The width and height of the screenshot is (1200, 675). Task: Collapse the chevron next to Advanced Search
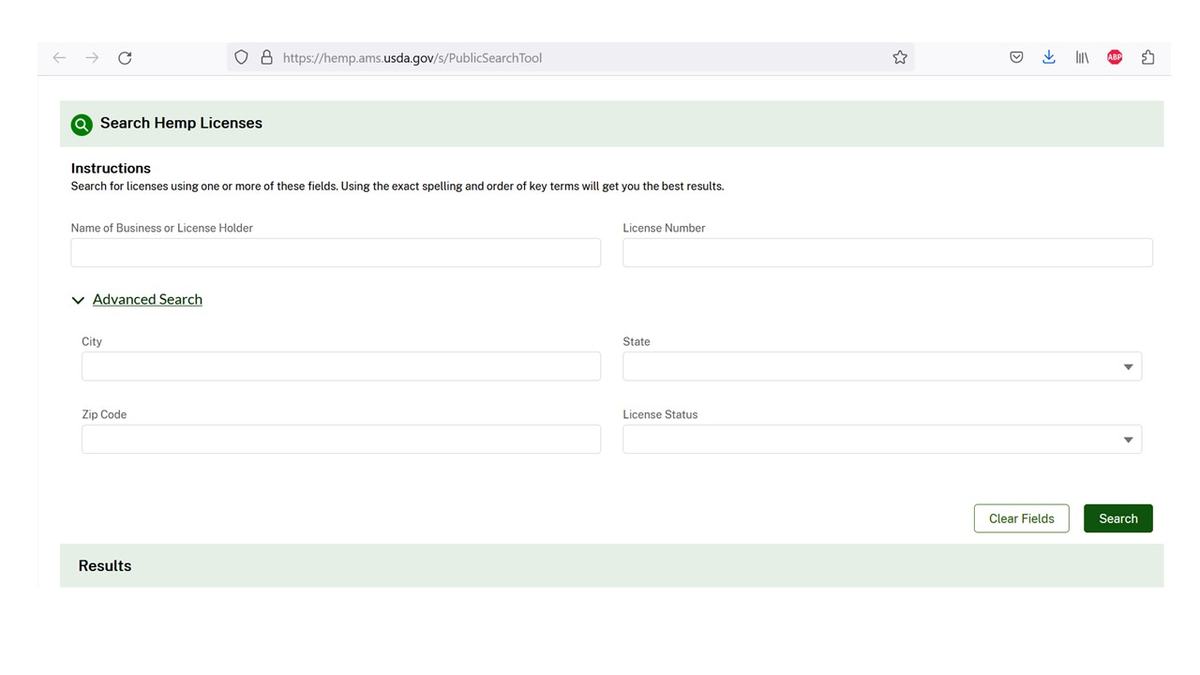[x=78, y=300]
